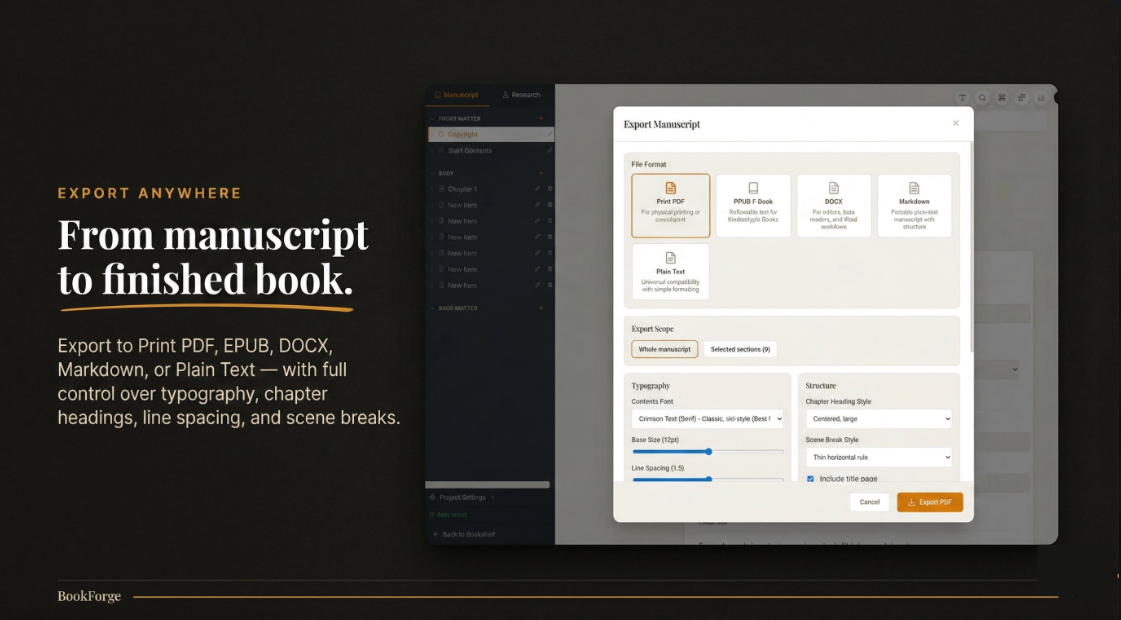This screenshot has height=620, width=1121.
Task: Click the trash icon beside Chapter 1
Action: (549, 189)
